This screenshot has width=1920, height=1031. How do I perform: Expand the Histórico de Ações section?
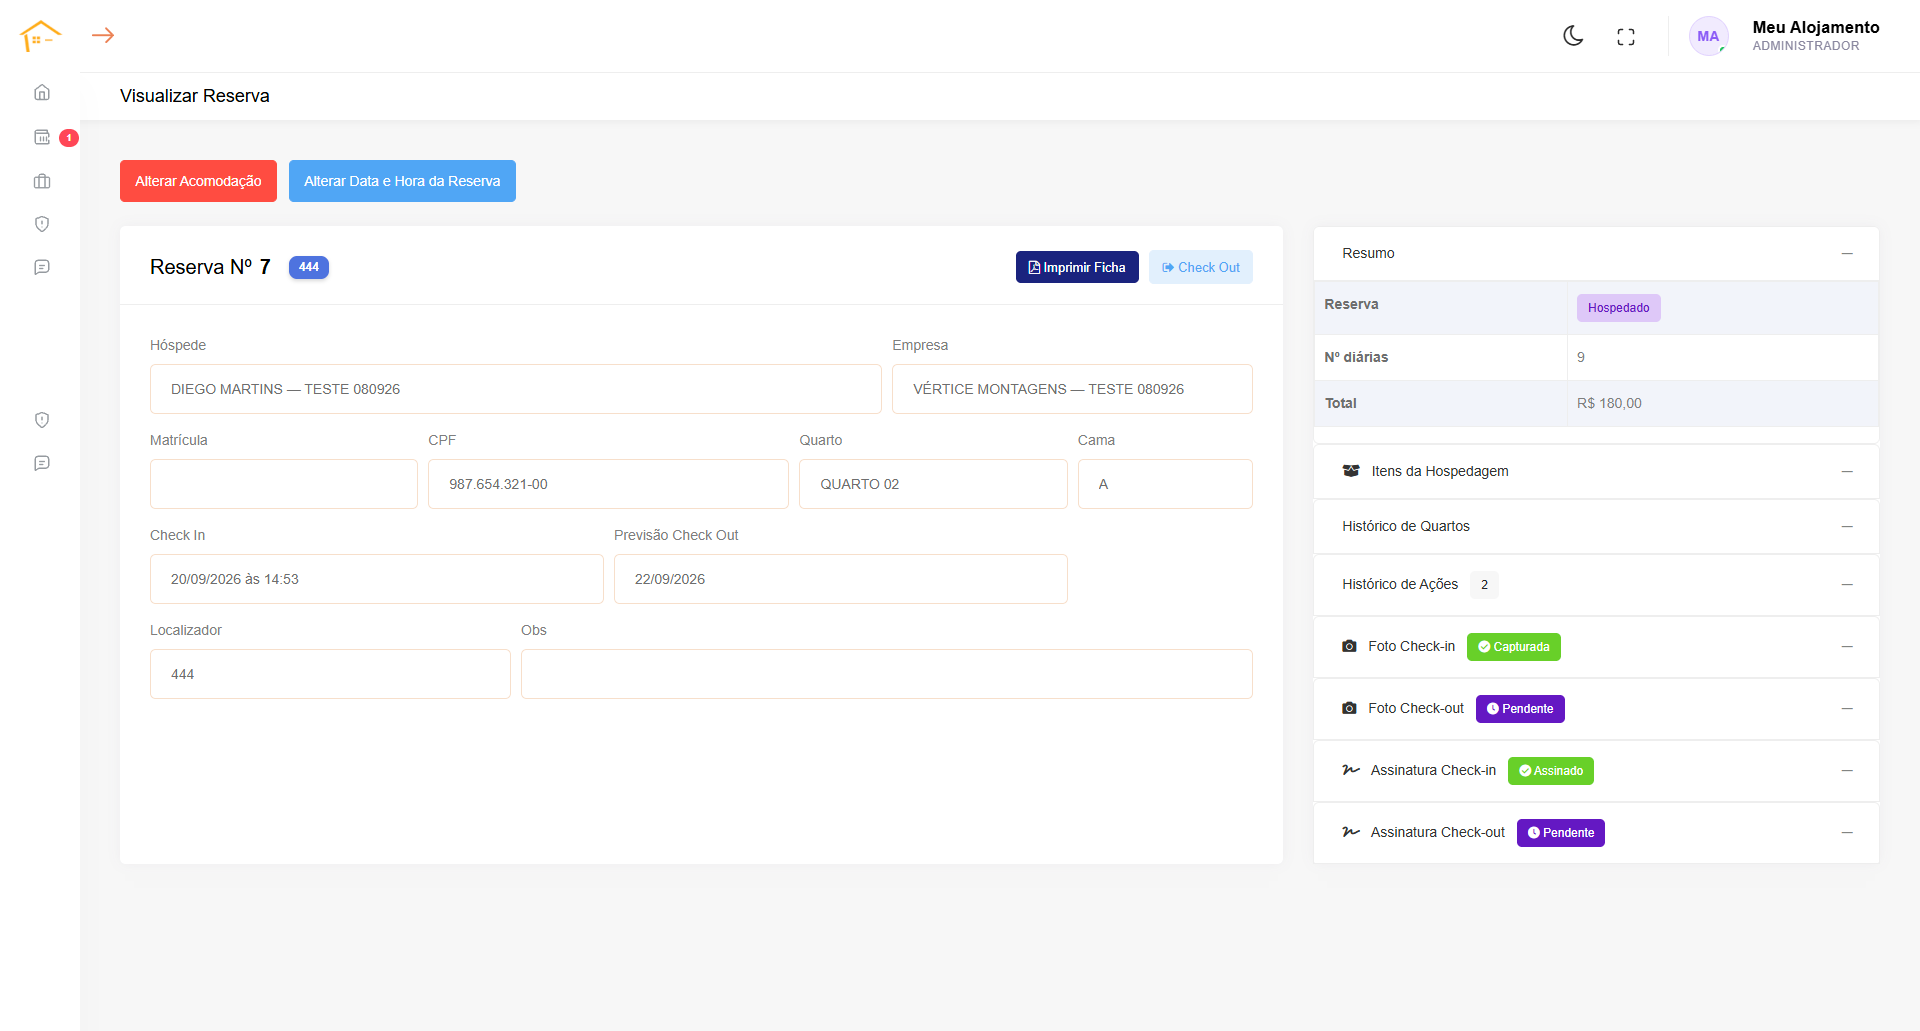[x=1847, y=585]
